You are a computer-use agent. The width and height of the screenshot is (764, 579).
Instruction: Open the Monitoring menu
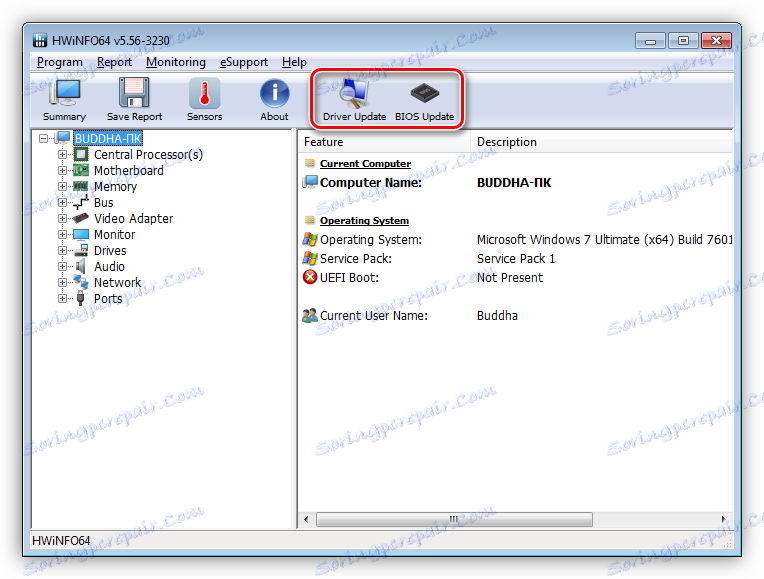click(176, 62)
